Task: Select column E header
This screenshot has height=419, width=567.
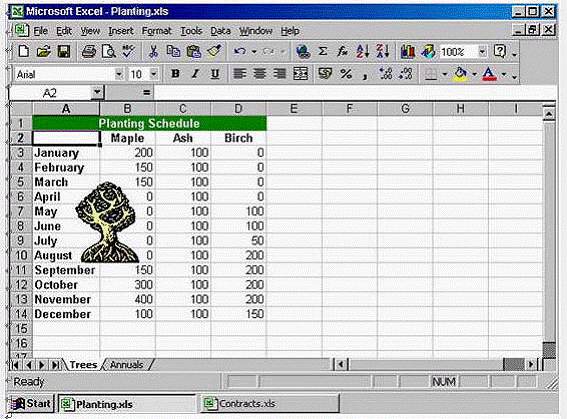Action: [x=294, y=108]
